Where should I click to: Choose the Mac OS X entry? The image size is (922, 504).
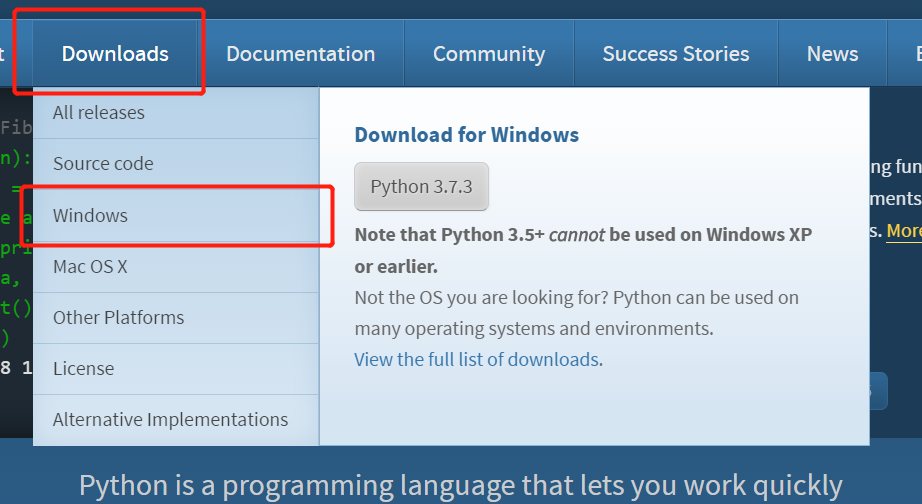coord(176,266)
